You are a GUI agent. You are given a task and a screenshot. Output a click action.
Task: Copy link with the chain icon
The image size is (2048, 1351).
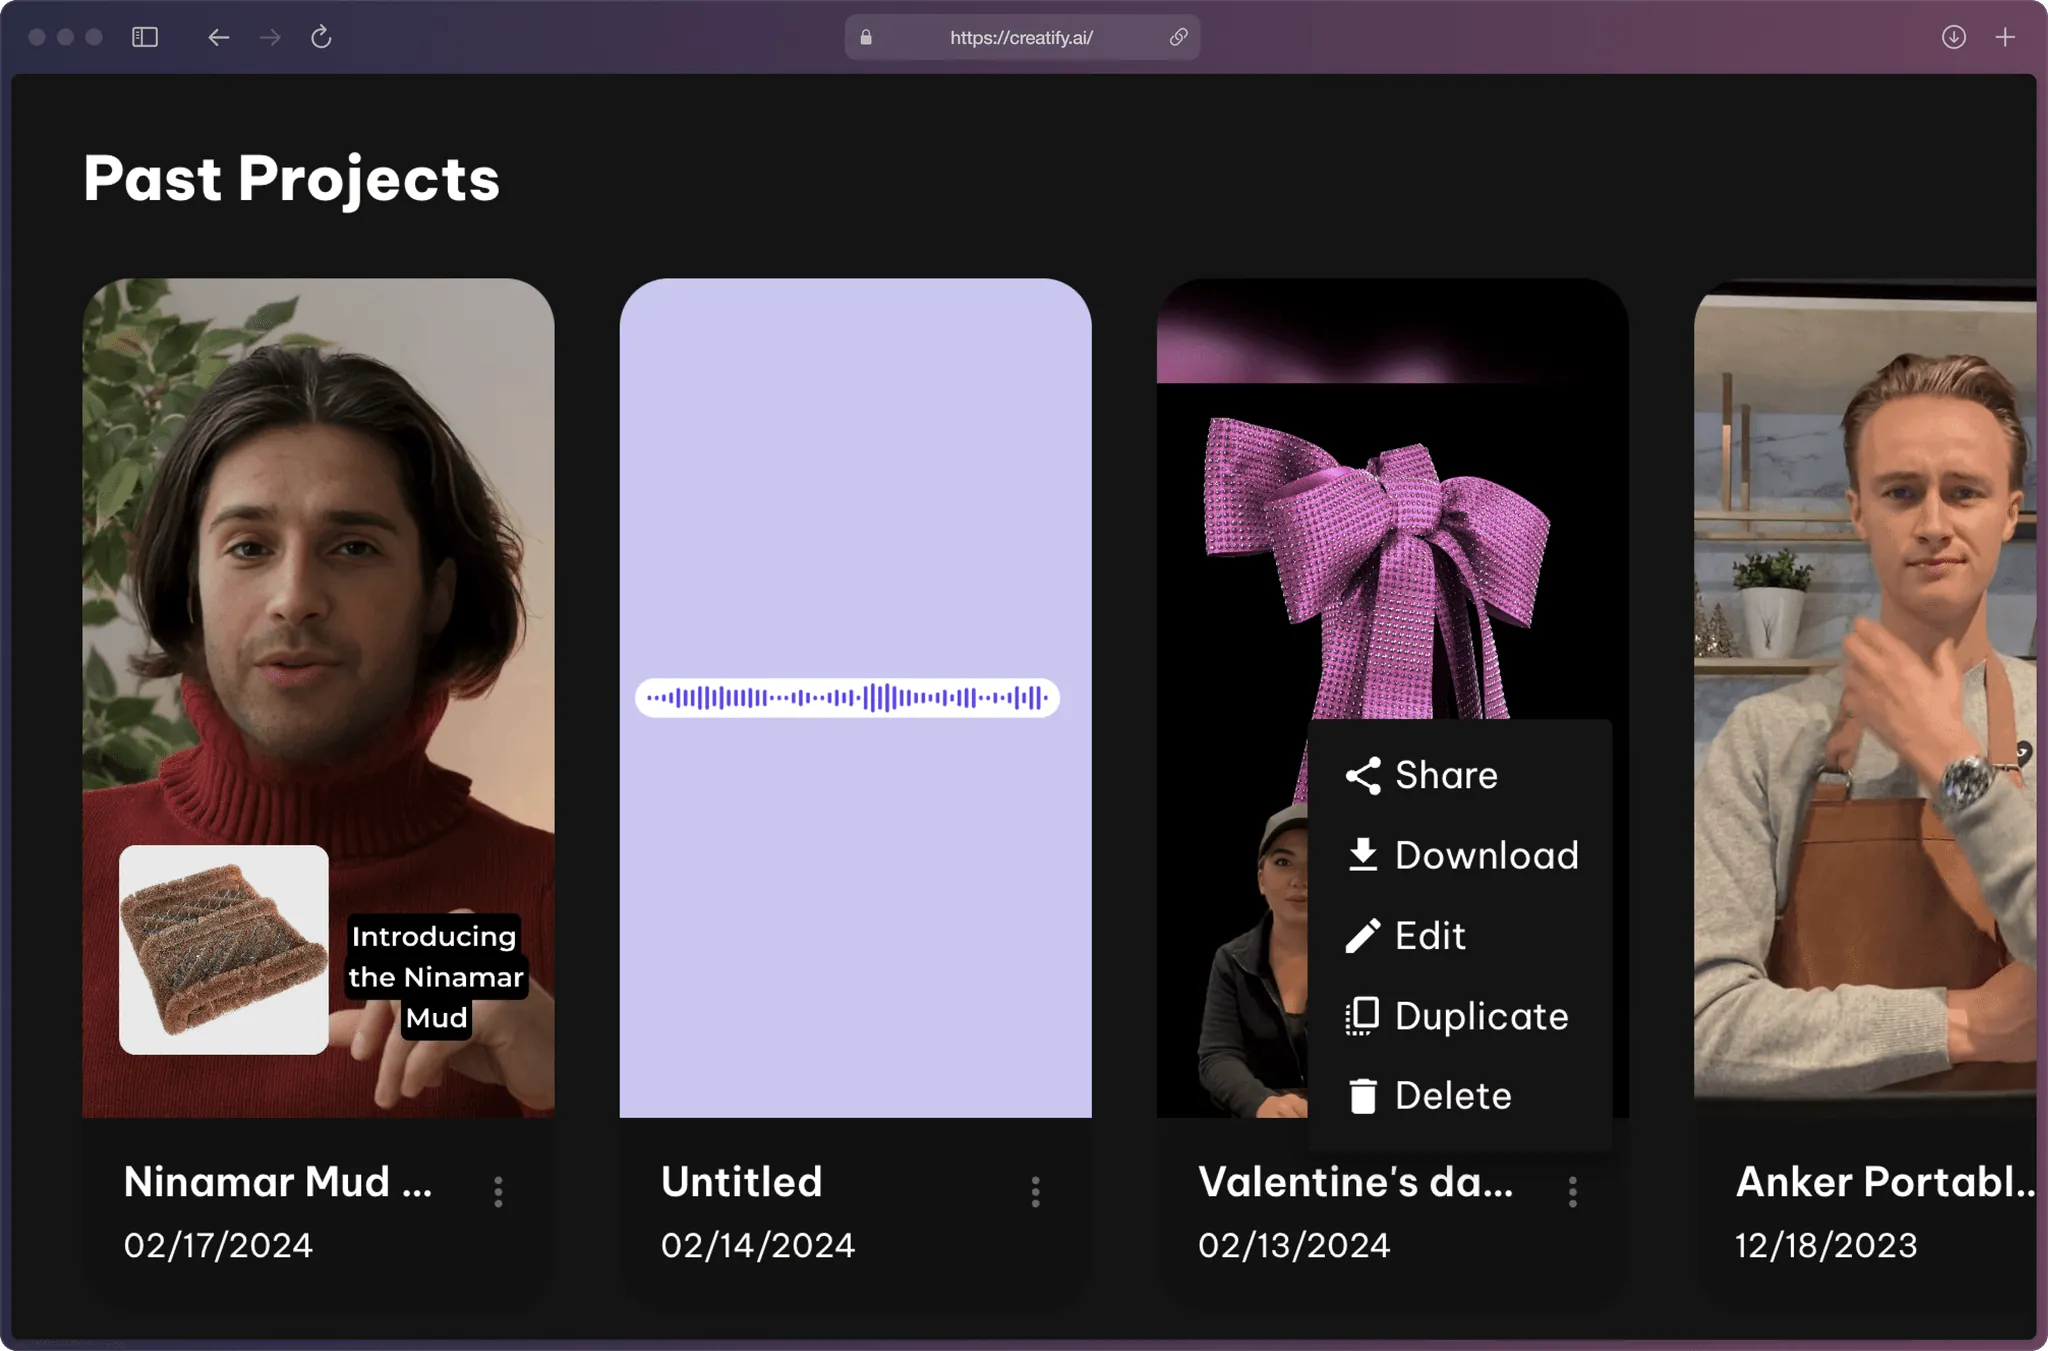coord(1178,37)
